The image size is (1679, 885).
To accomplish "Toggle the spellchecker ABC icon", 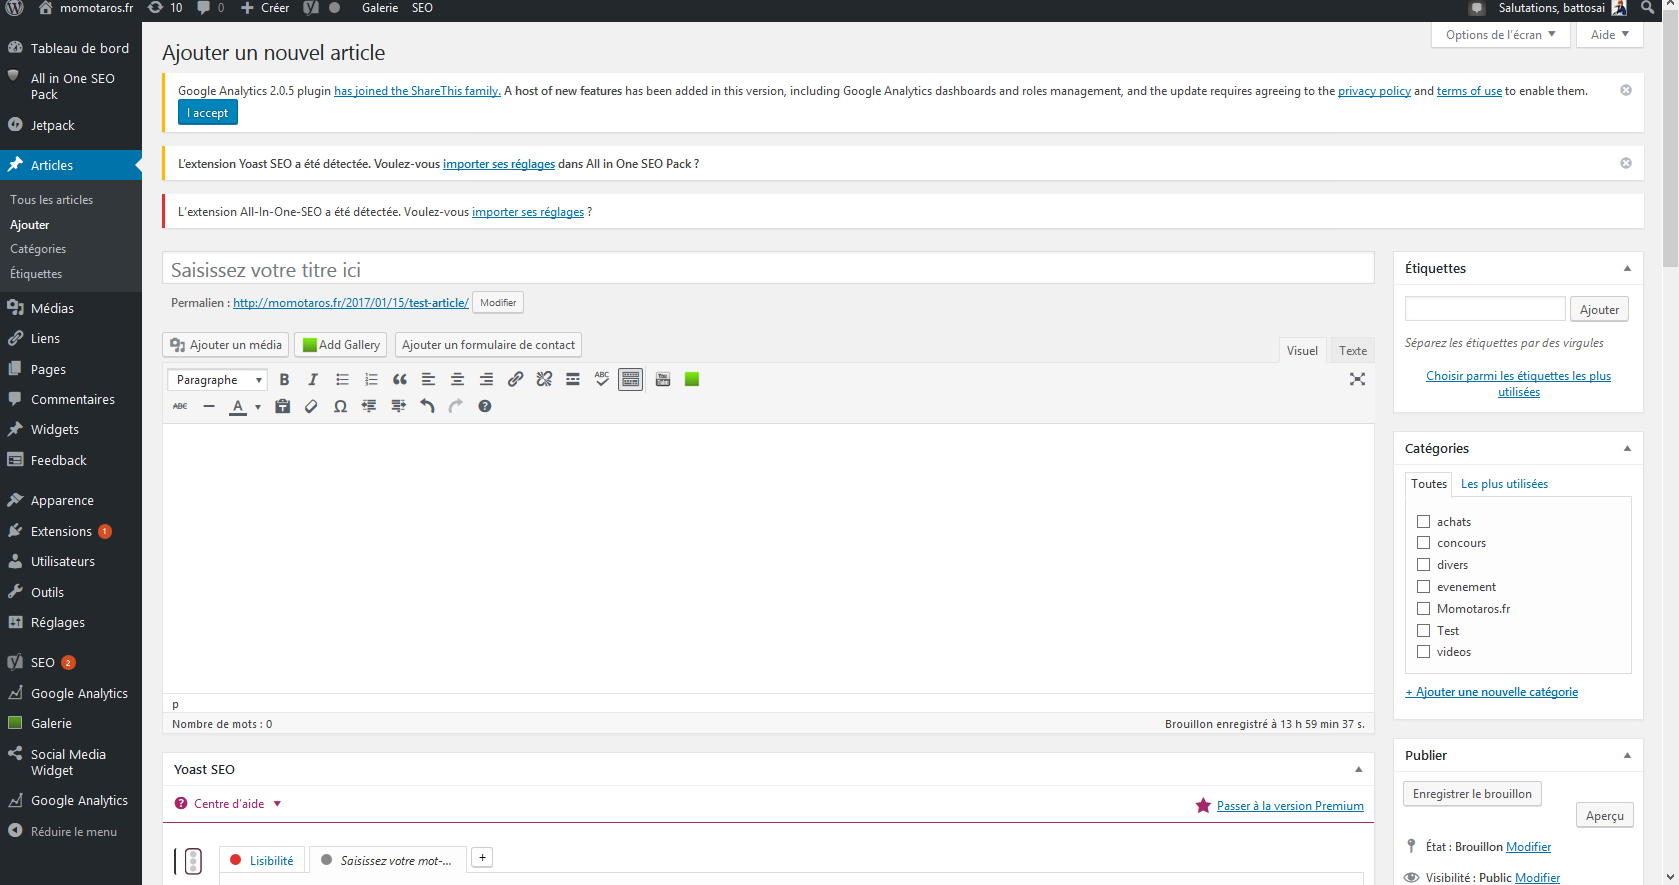I will 602,380.
